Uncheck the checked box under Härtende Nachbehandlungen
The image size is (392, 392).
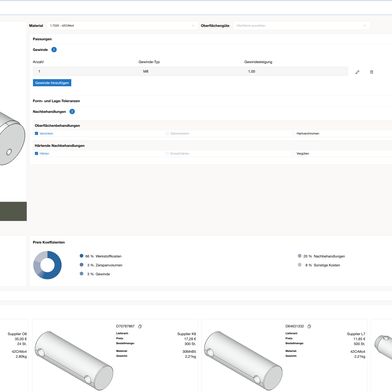[x=36, y=153]
